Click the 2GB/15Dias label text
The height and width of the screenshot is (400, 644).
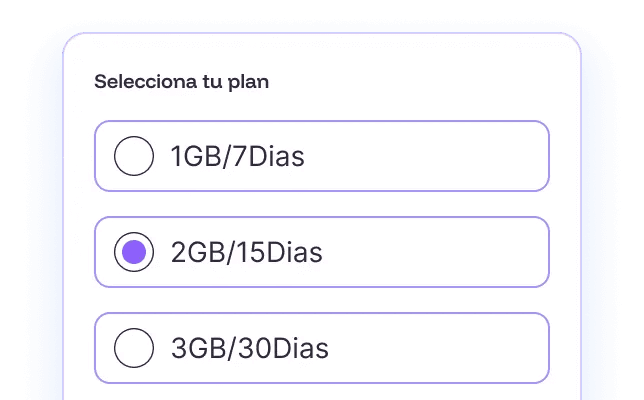(x=246, y=252)
